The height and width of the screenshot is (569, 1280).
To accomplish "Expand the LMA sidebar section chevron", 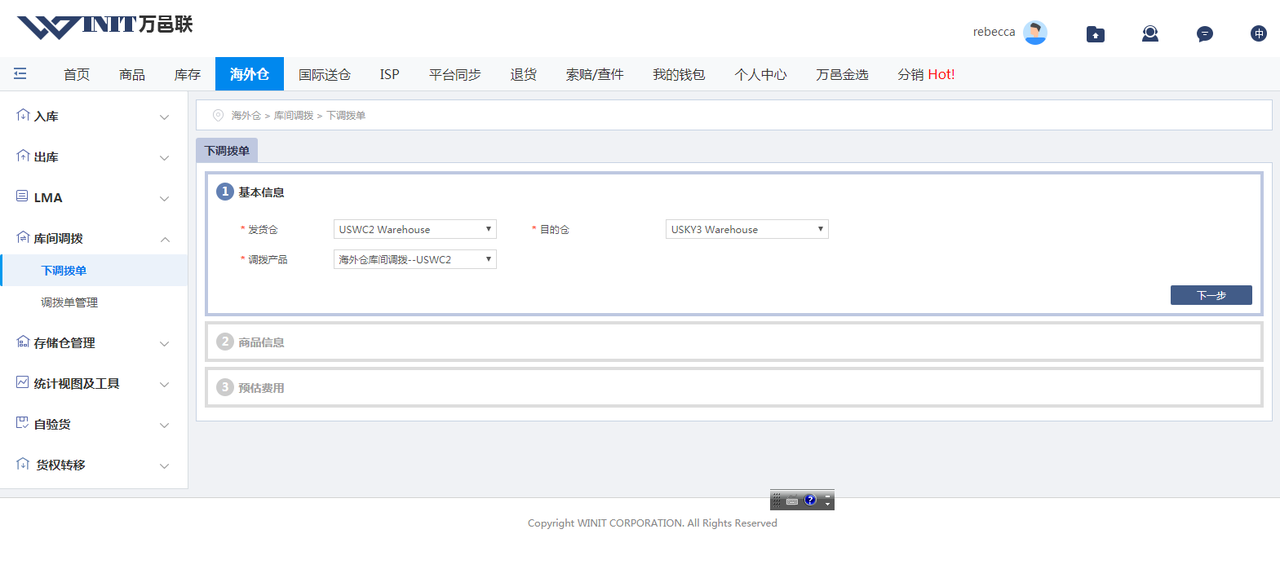I will [165, 198].
